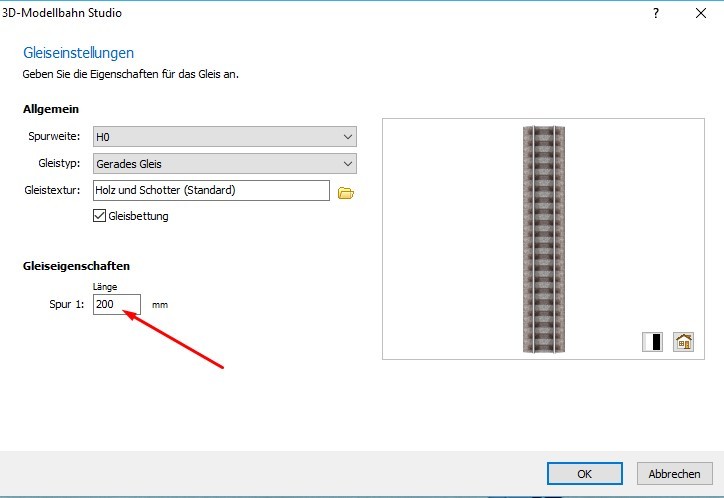Toggle black-white background icon in preview

tap(652, 342)
